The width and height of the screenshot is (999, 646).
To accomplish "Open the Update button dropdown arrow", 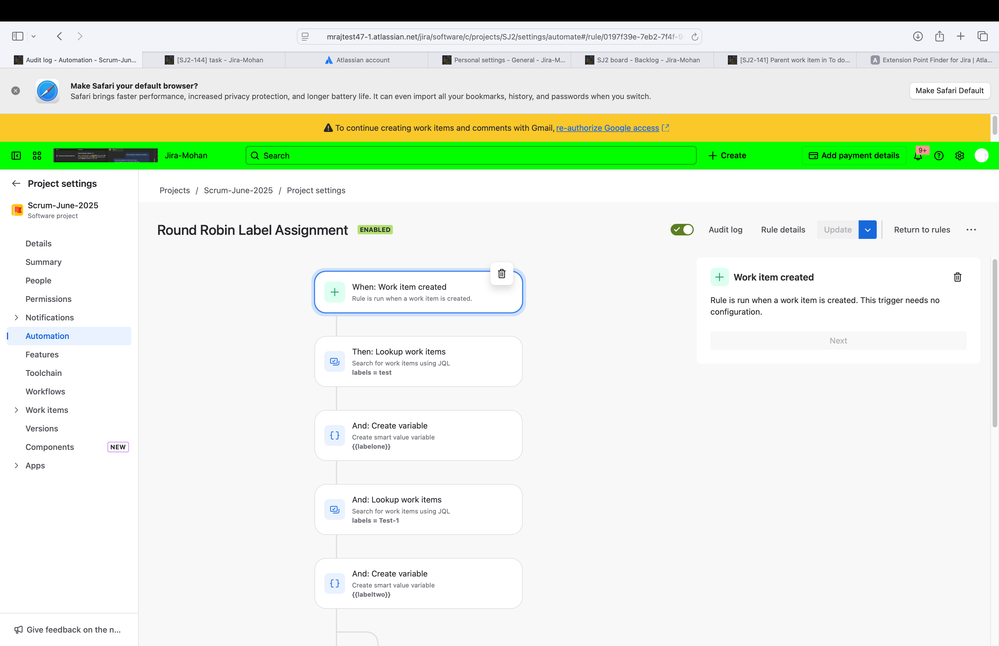I will [x=867, y=229].
